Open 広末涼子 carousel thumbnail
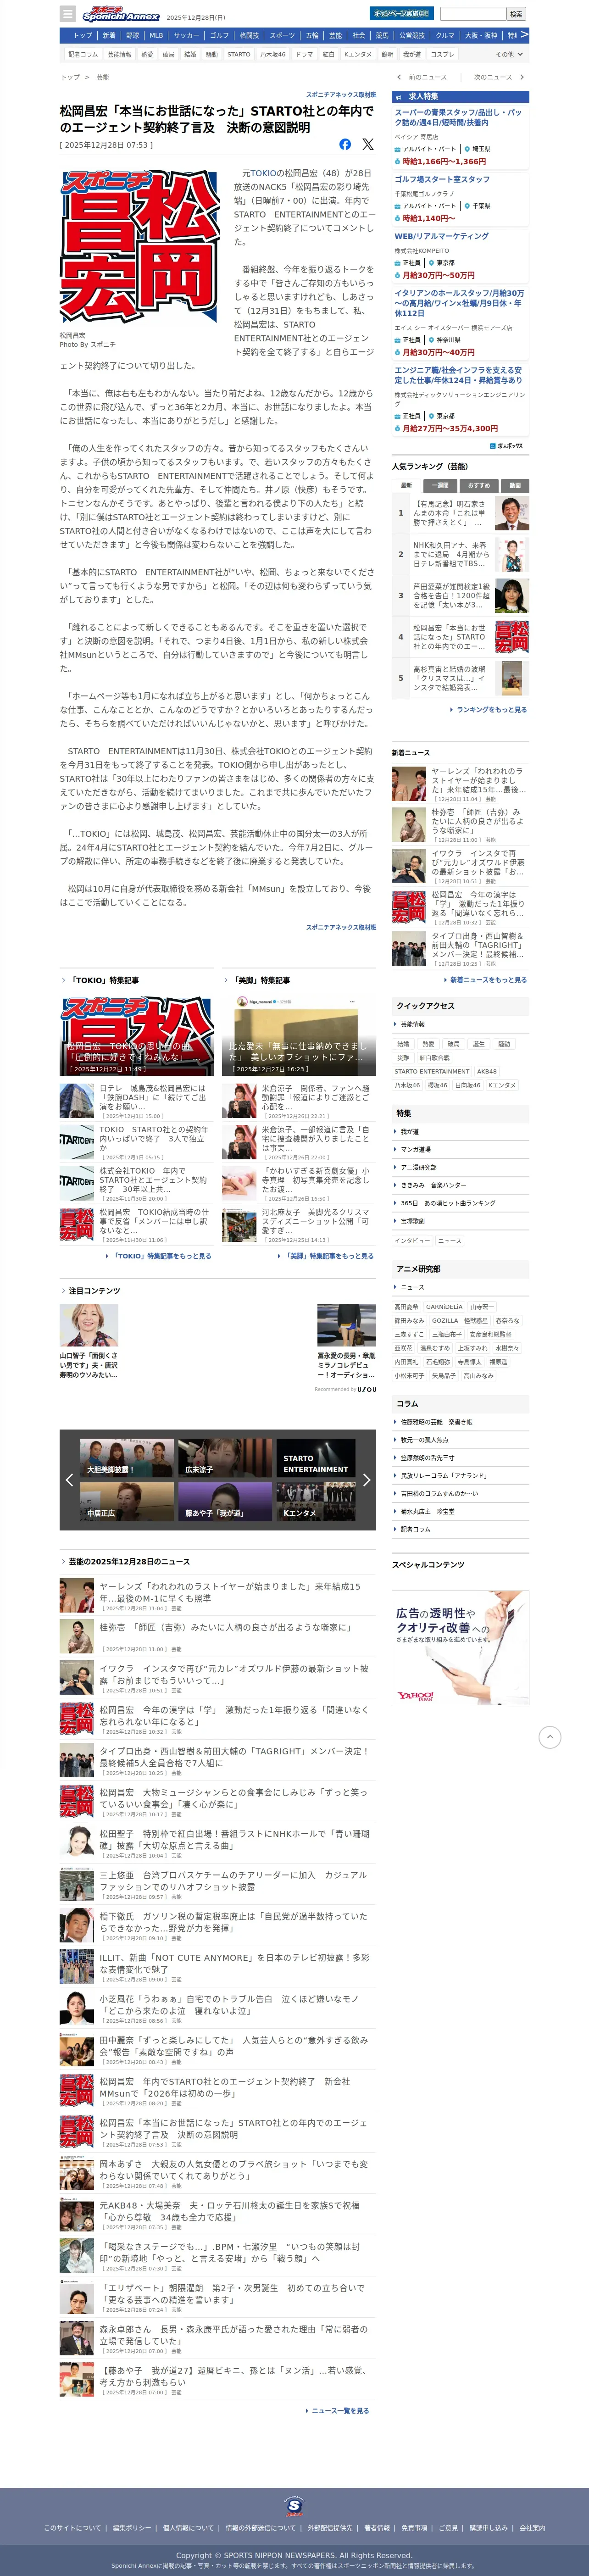Viewport: 589px width, 2576px height. pos(224,1457)
